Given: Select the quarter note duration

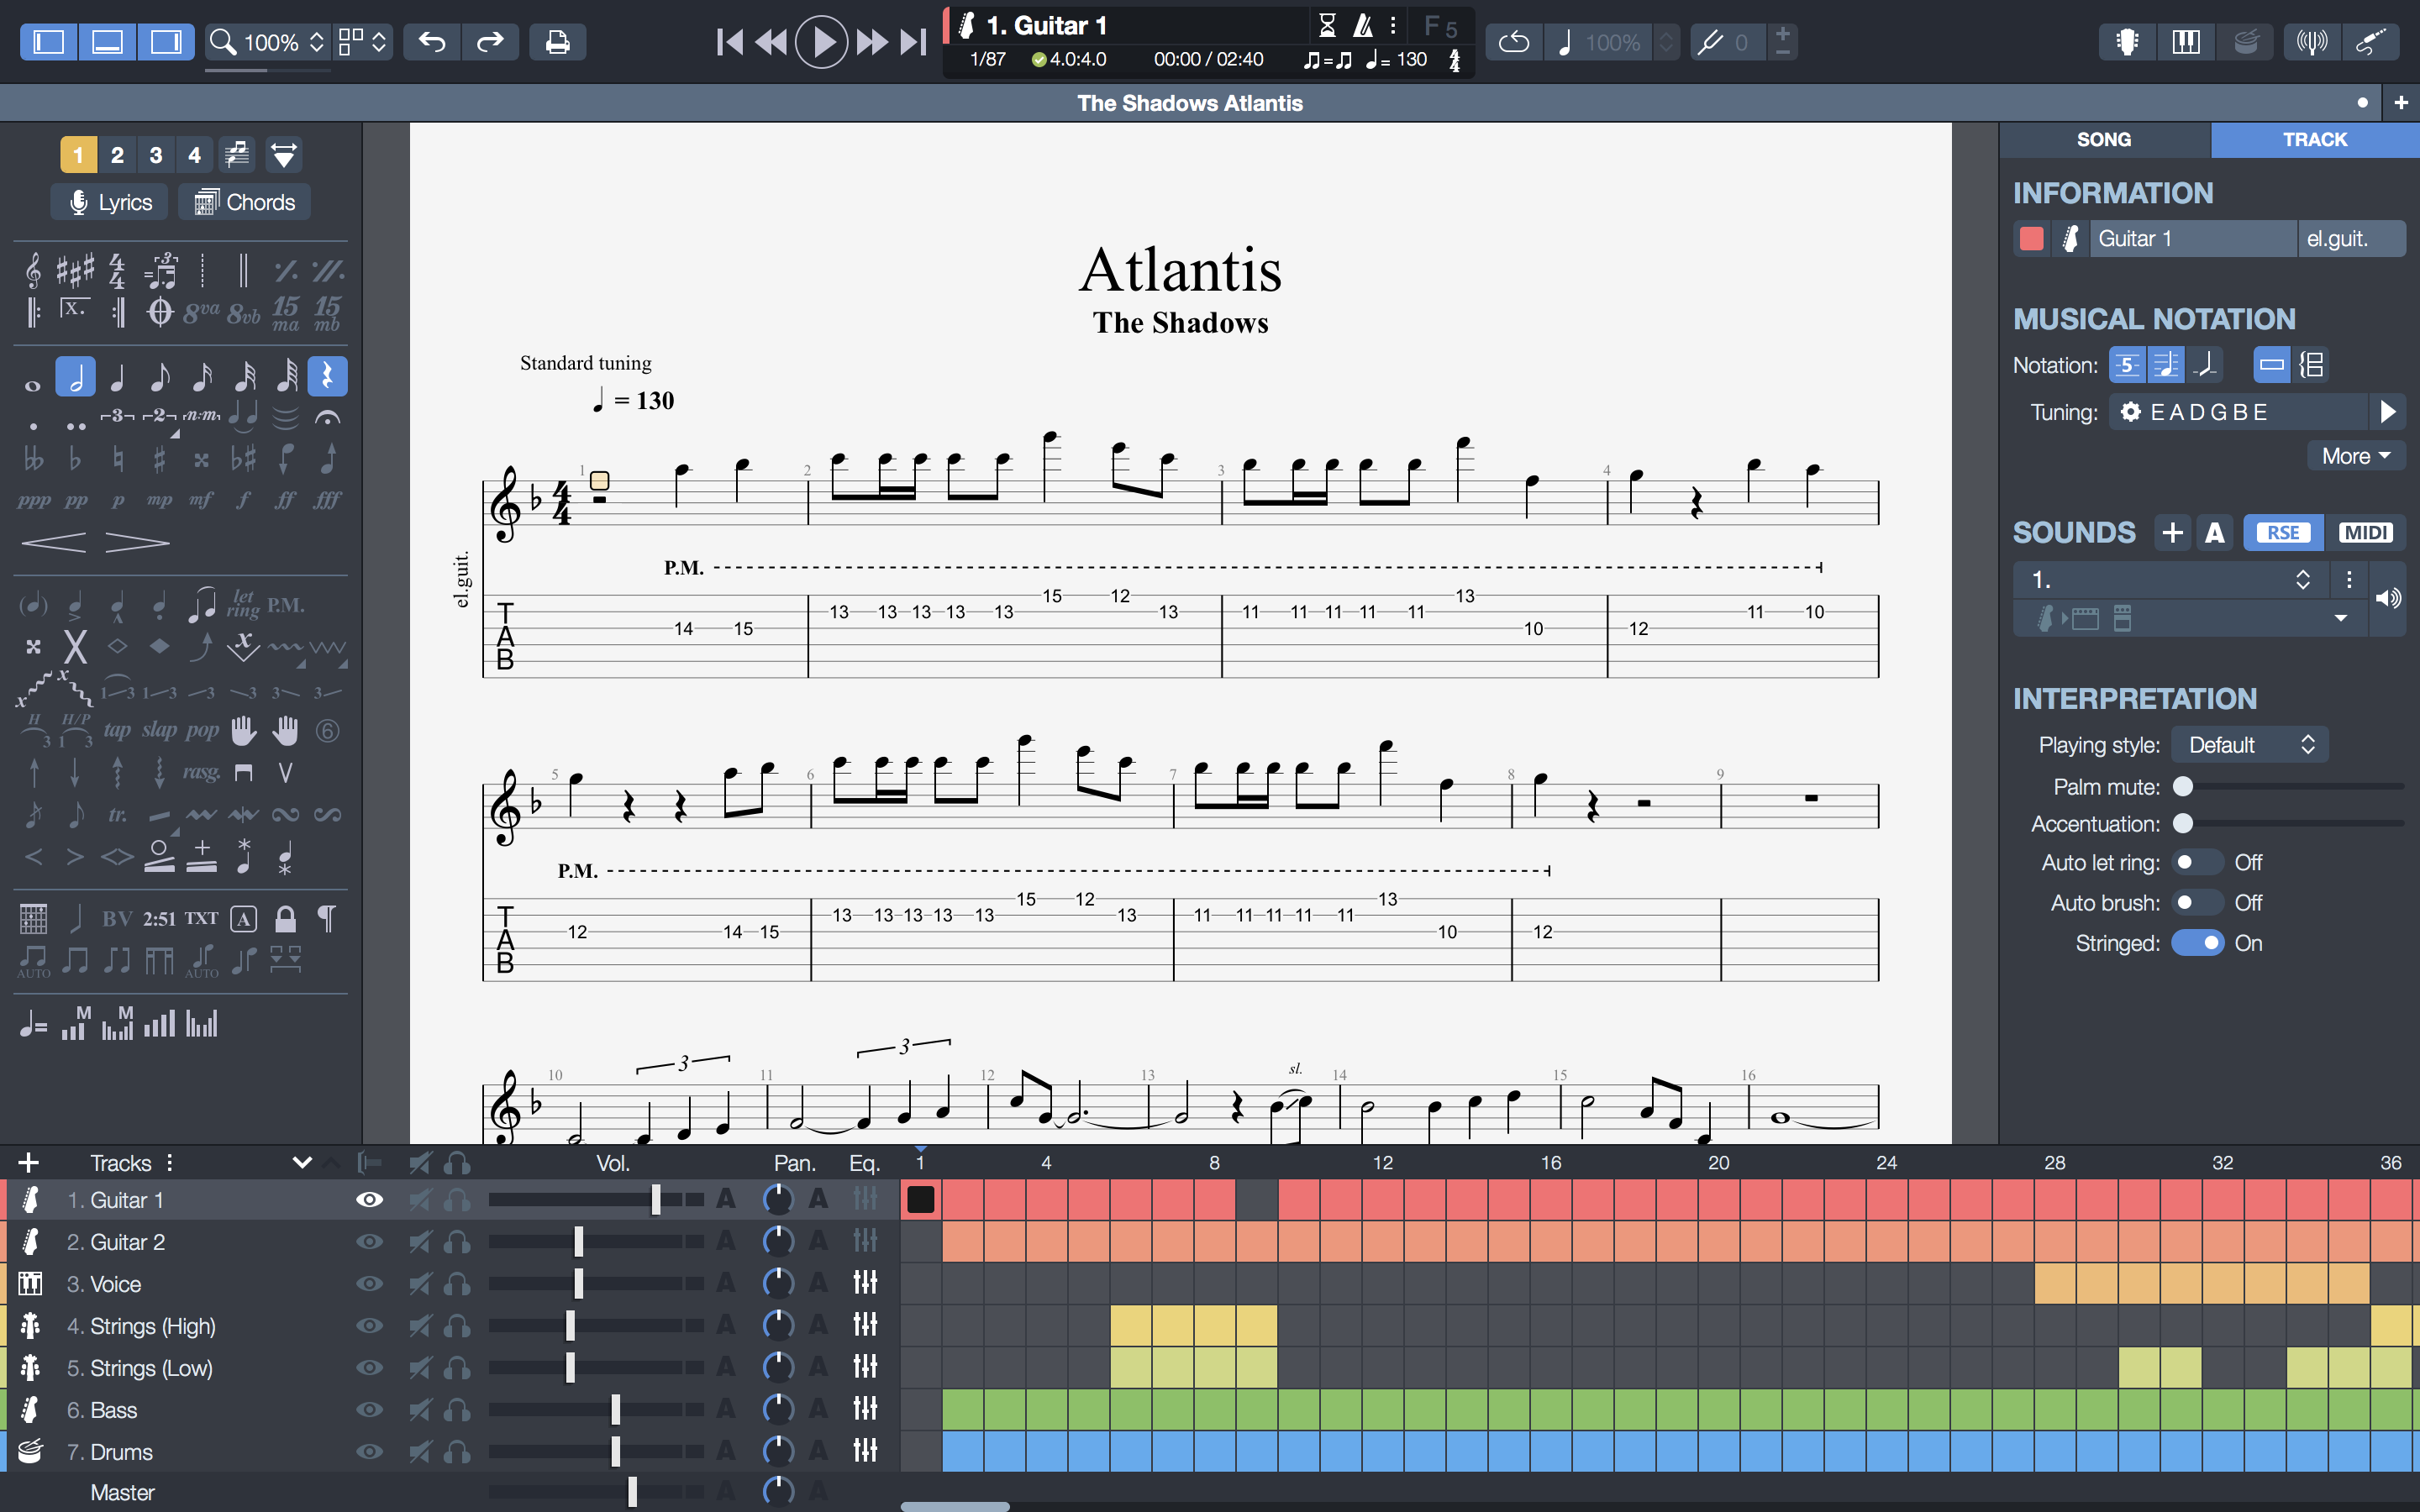Looking at the screenshot, I should pos(117,377).
